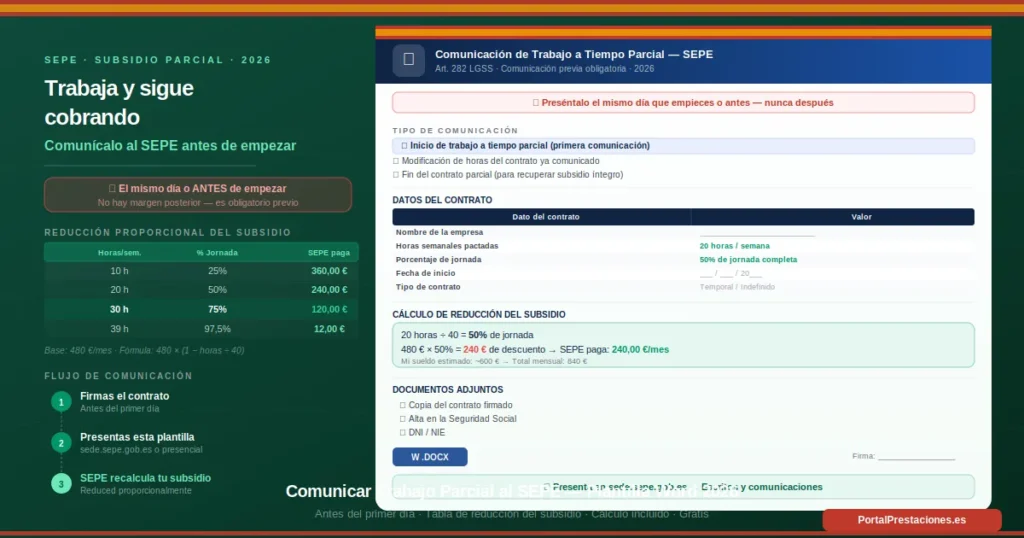Click the Art. 282 LGSS subtitle
This screenshot has height=538, width=1024.
click(544, 69)
